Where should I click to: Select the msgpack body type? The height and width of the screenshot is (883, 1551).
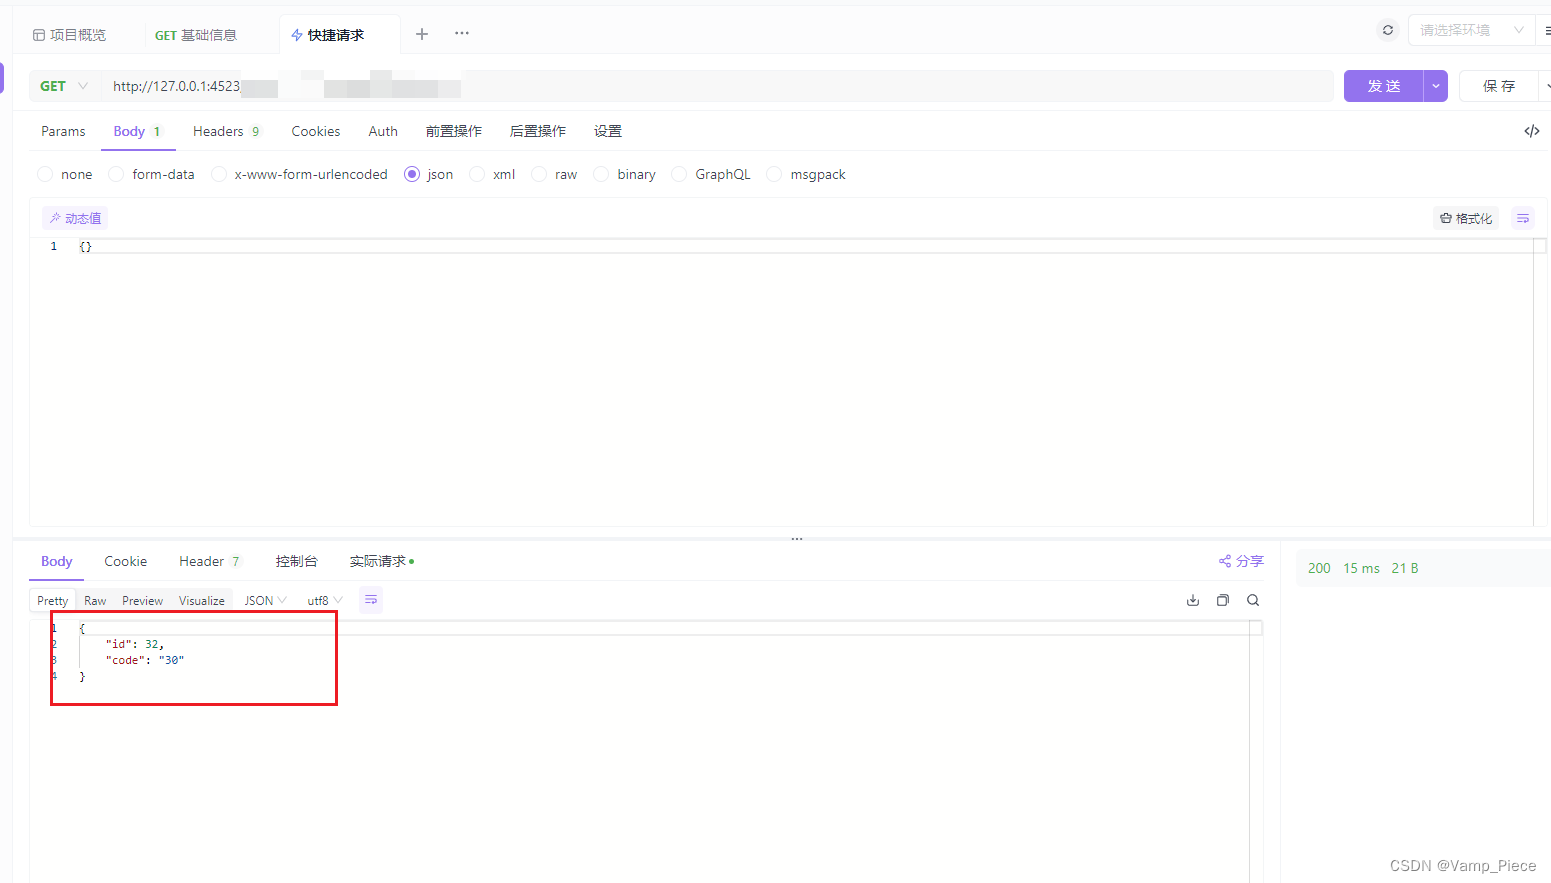(x=806, y=174)
